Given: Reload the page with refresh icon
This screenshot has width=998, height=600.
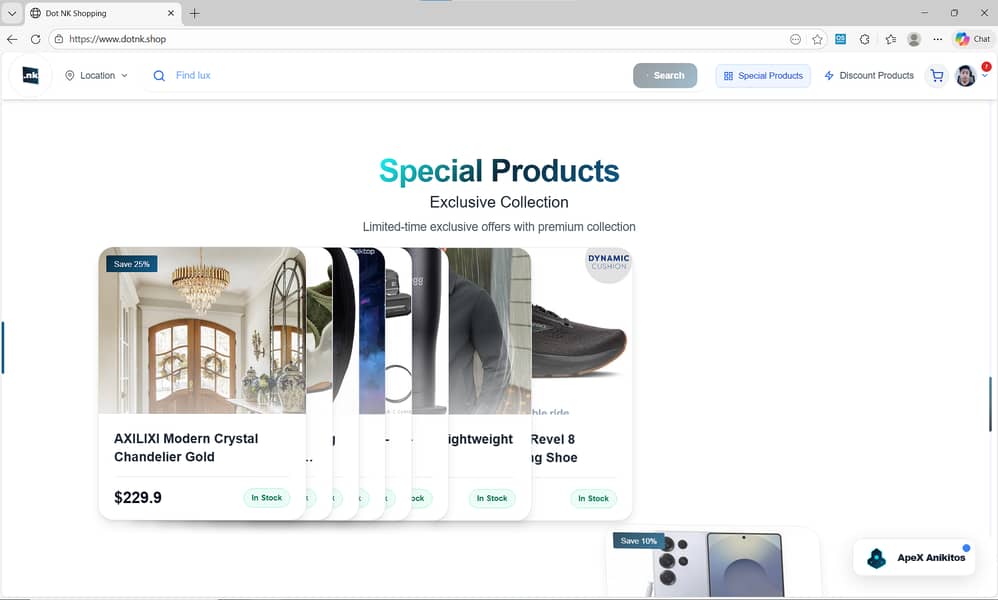Looking at the screenshot, I should [36, 39].
